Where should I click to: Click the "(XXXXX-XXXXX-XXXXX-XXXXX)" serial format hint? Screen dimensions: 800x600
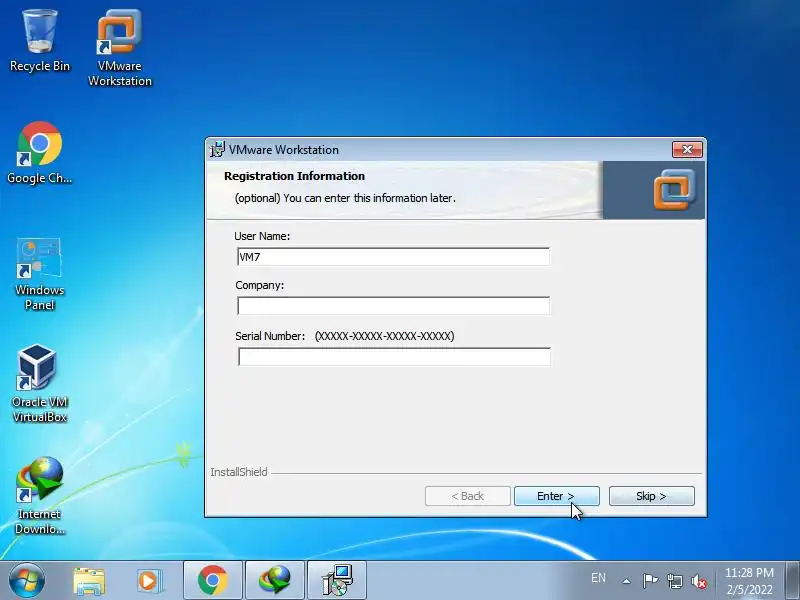[x=384, y=336]
